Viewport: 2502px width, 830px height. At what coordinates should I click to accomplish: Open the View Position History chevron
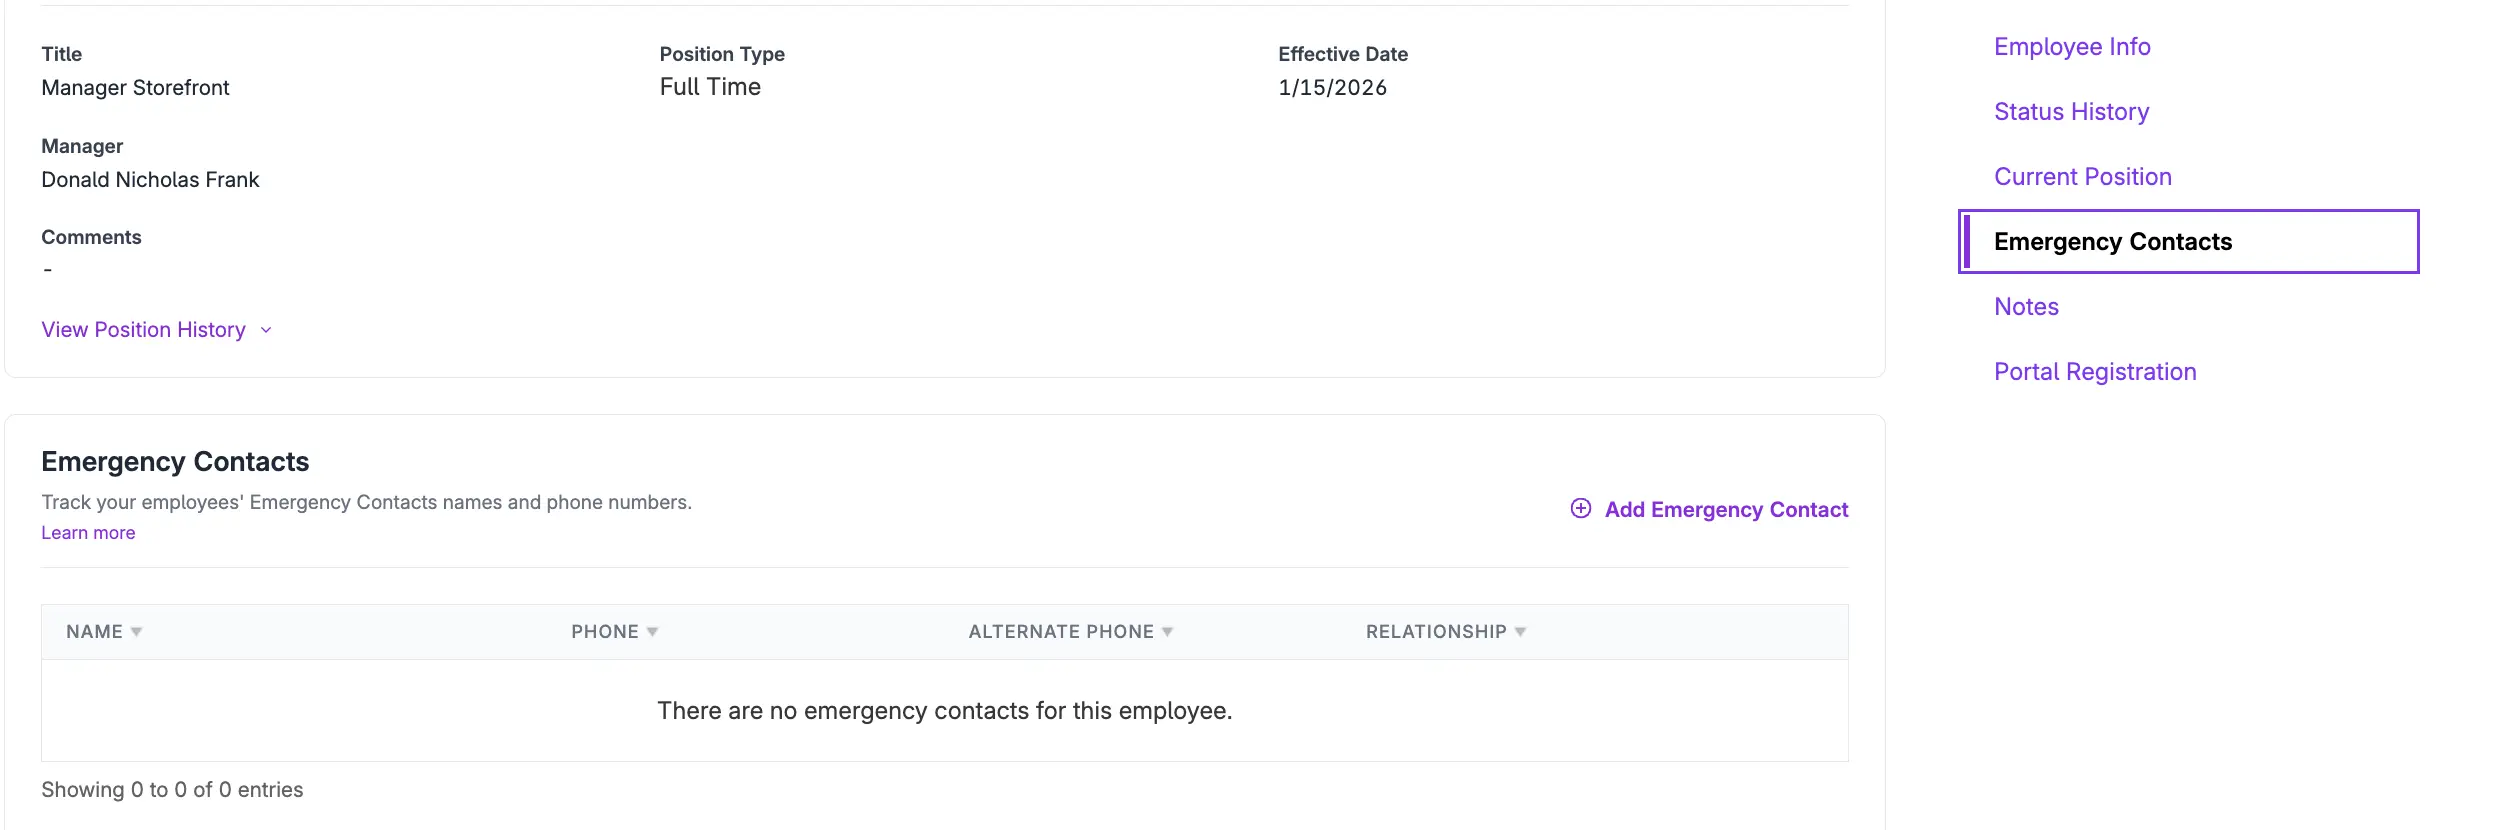pos(265,330)
